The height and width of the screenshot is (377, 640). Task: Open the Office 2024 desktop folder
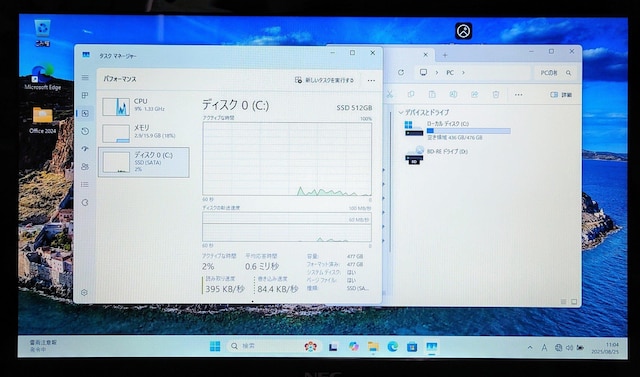coord(42,120)
